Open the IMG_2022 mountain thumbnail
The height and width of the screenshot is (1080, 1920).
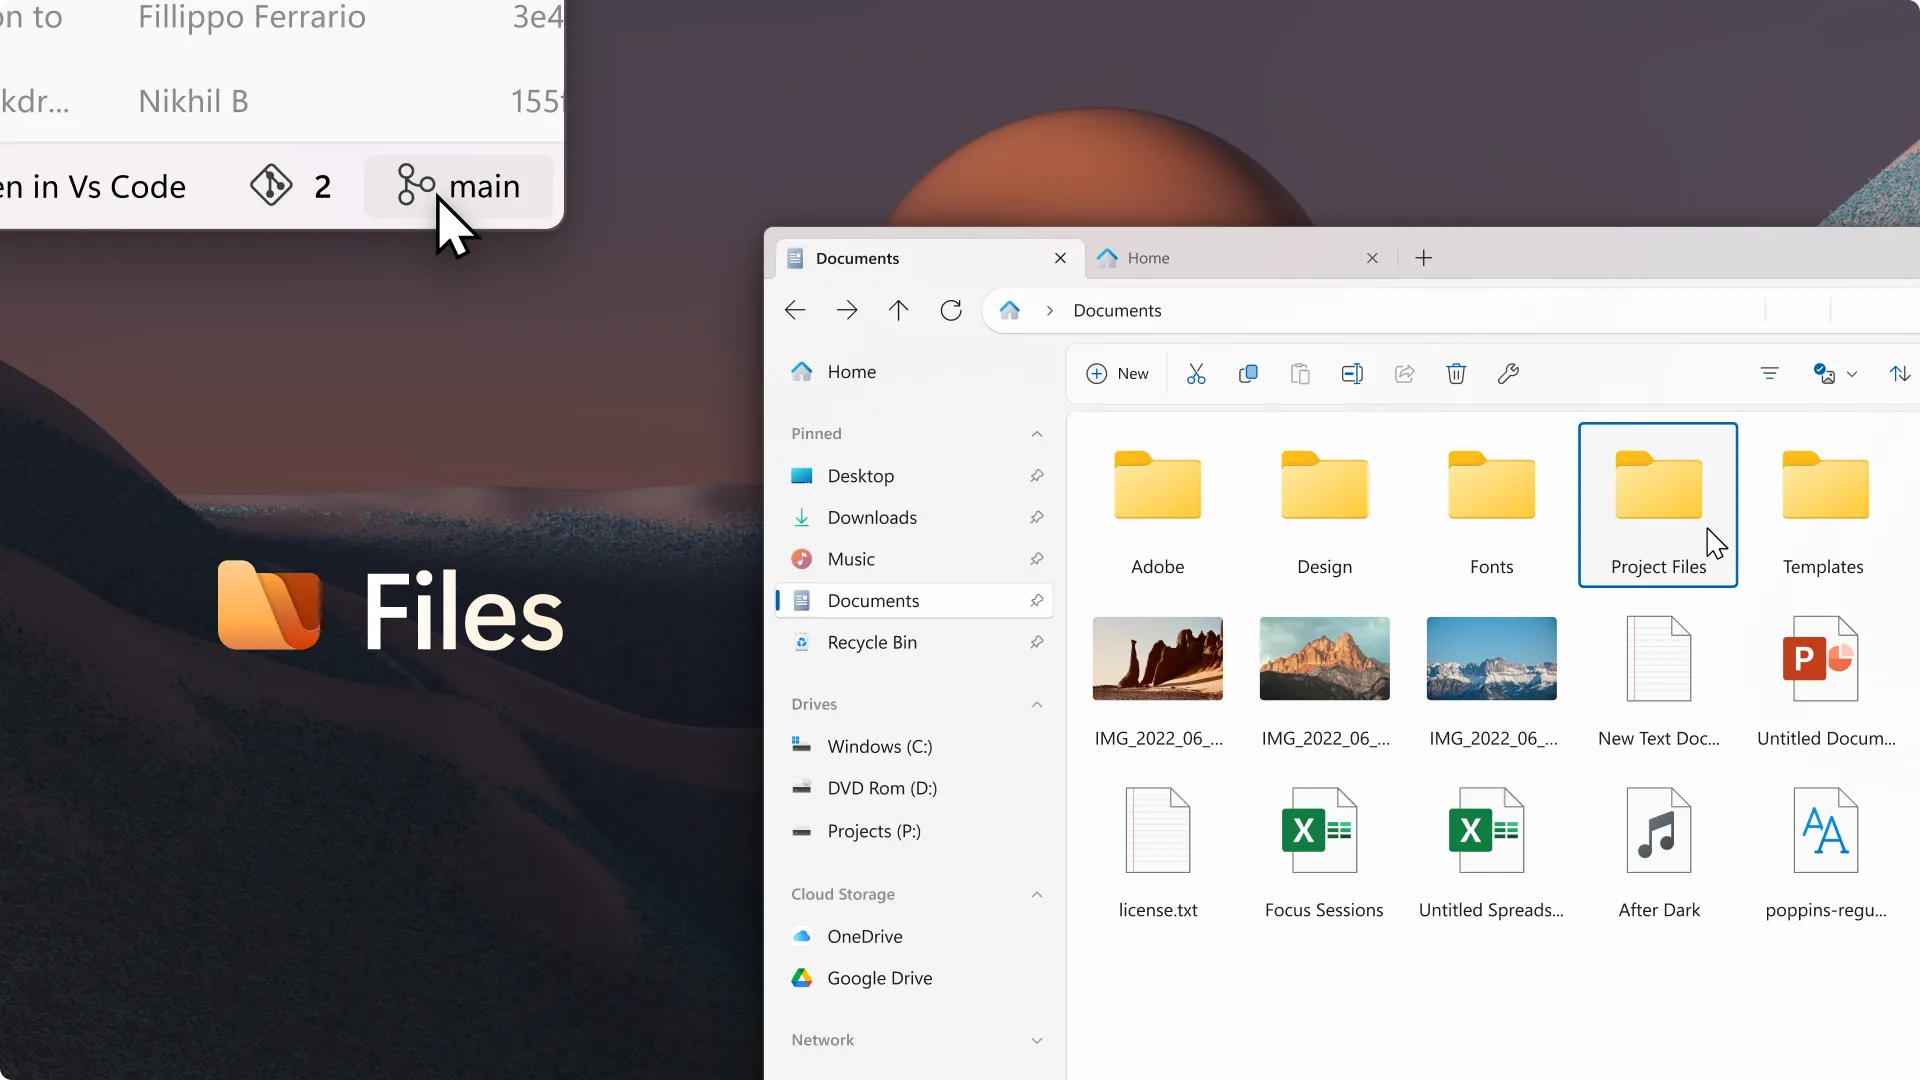click(x=1323, y=658)
